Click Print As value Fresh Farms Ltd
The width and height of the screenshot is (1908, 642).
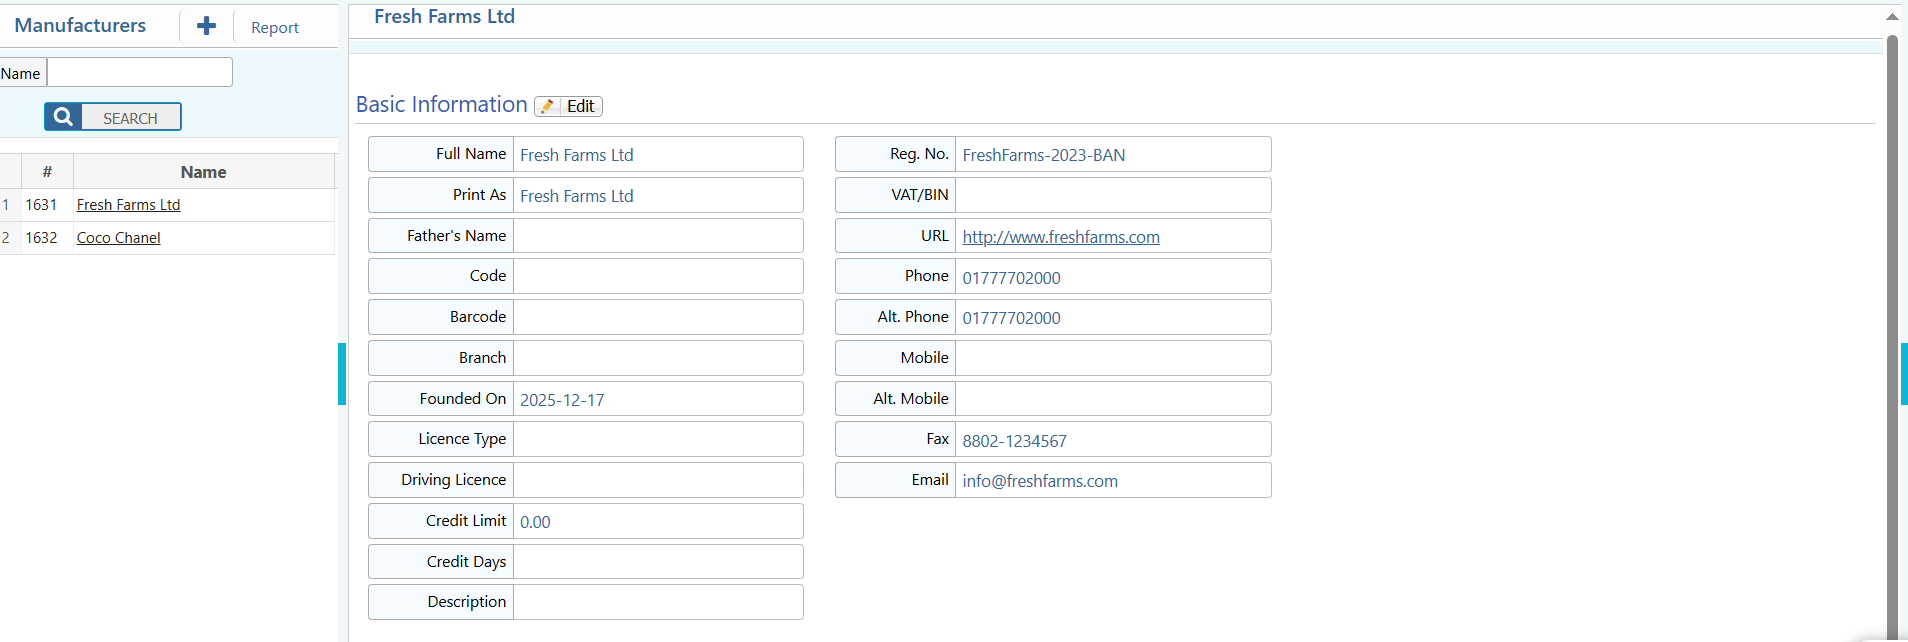pyautogui.click(x=577, y=196)
